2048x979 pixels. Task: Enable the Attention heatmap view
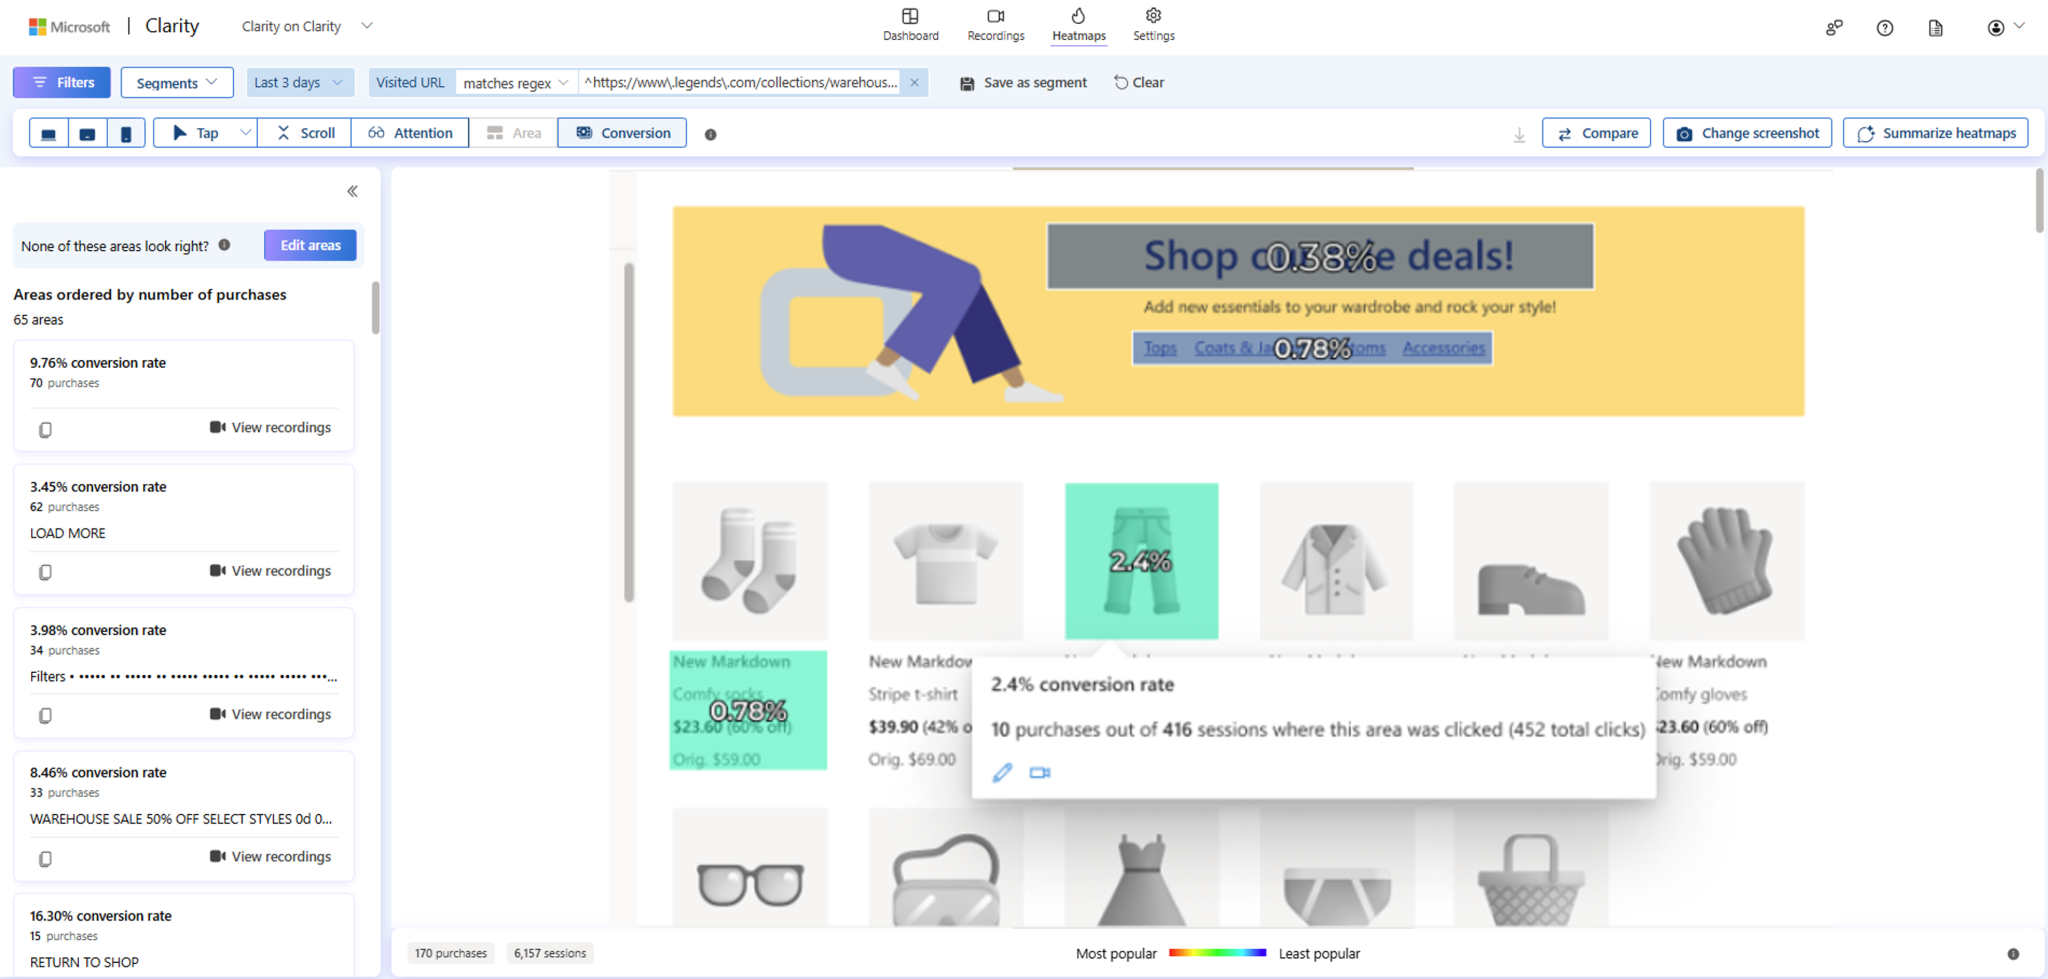pos(410,132)
